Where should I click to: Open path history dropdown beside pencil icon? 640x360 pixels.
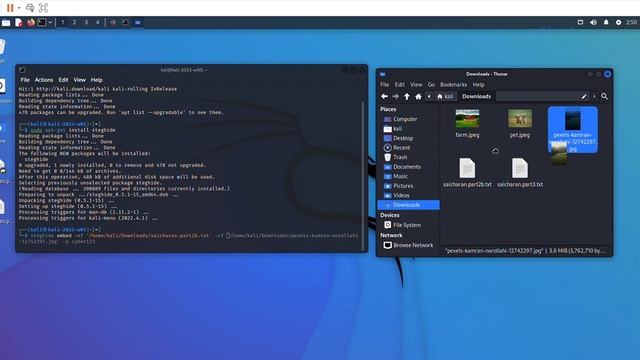point(594,96)
